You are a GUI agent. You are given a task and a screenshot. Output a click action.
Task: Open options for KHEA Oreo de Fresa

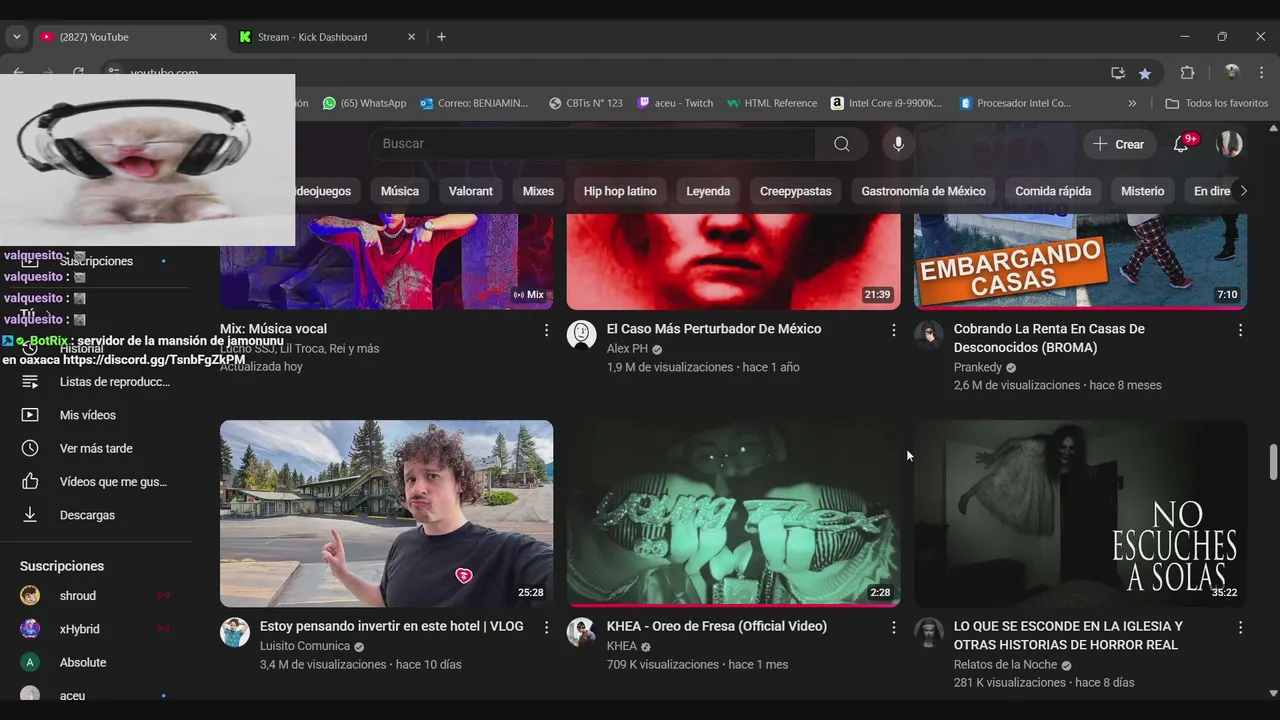(893, 627)
